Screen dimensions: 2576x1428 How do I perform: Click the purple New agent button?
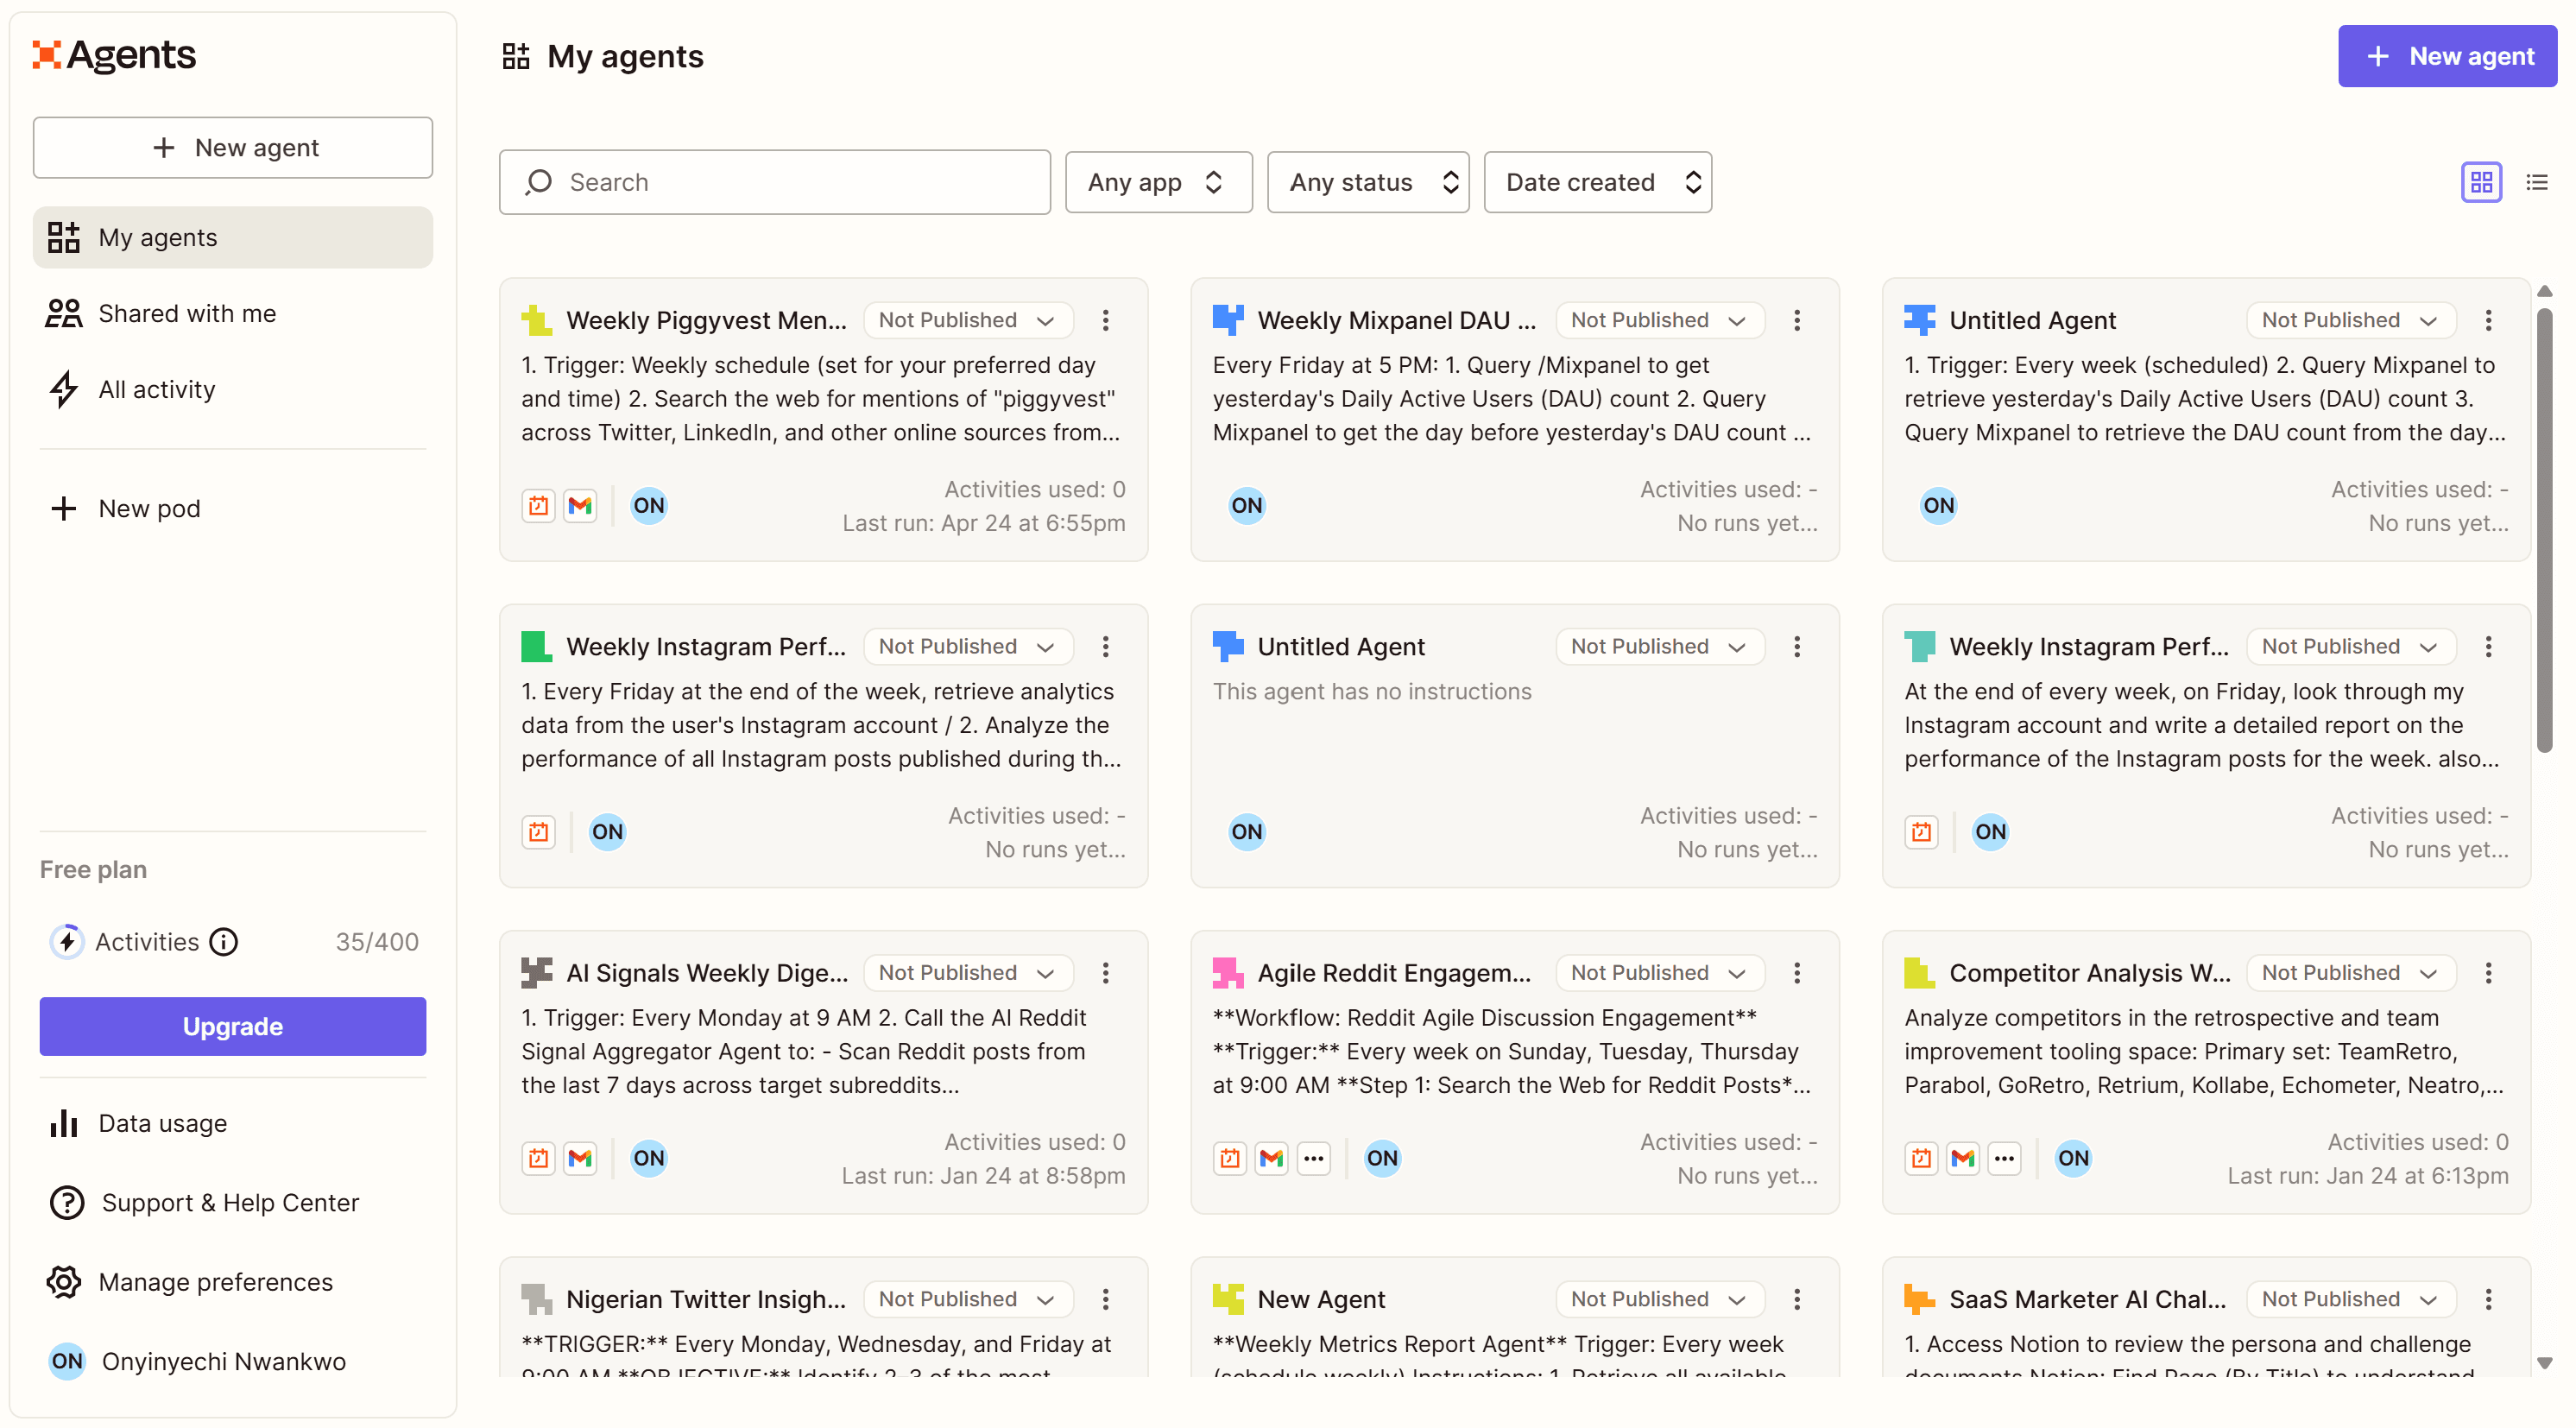(2447, 56)
